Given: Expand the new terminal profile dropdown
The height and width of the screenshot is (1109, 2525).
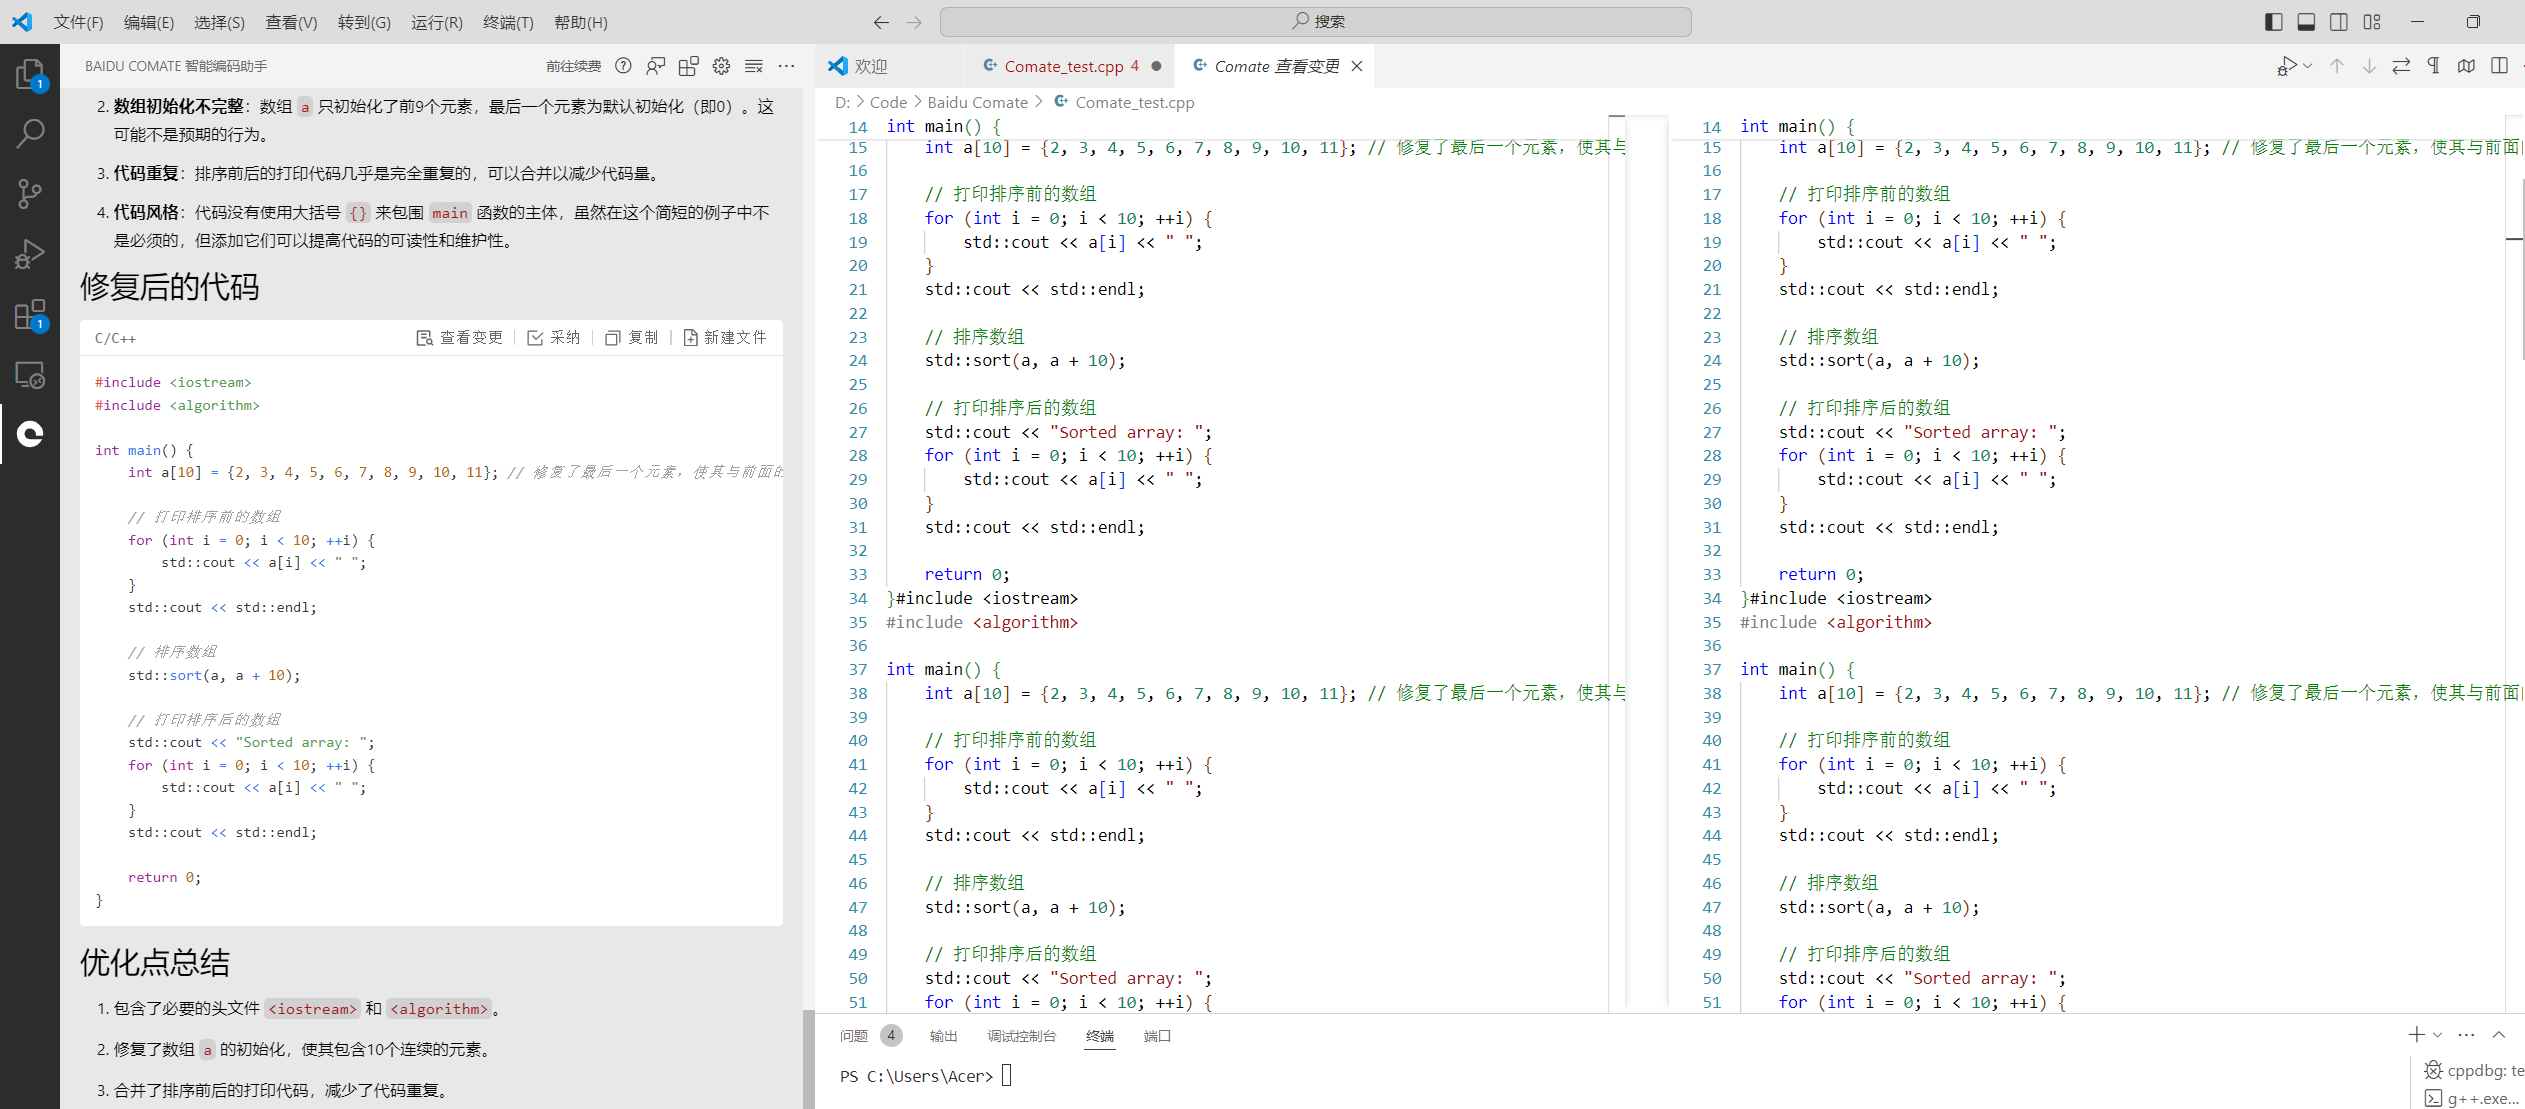Looking at the screenshot, I should click(x=2437, y=1034).
